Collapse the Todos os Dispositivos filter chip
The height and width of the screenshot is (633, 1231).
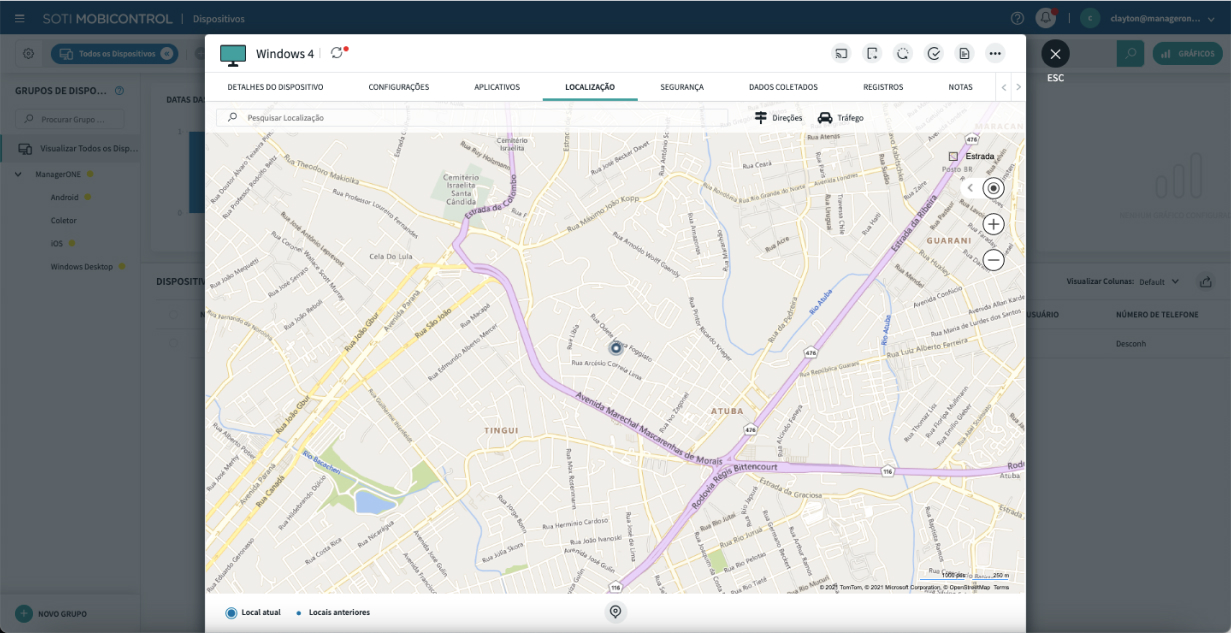[x=166, y=53]
